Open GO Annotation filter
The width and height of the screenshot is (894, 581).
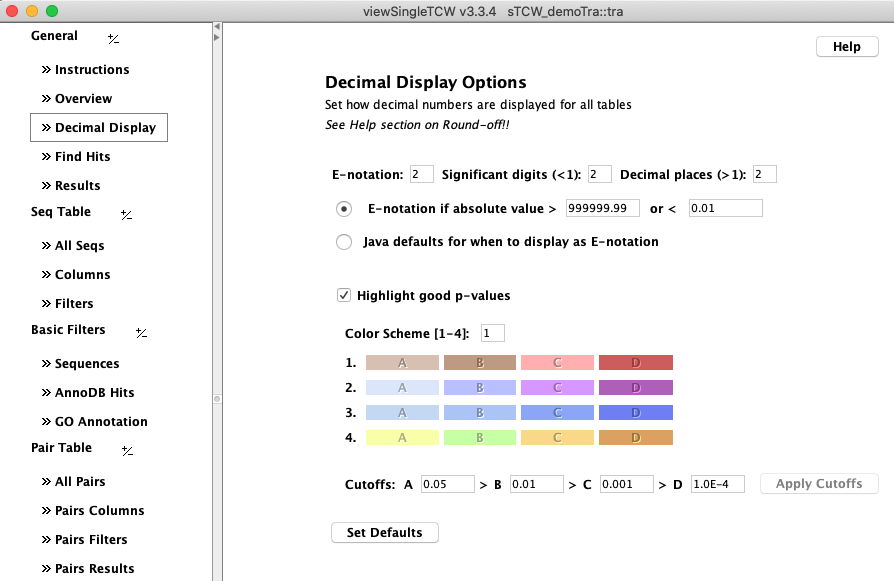(x=100, y=422)
